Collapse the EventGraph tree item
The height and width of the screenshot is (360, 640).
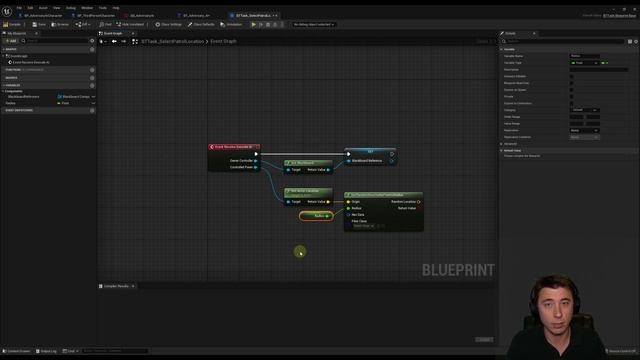pyautogui.click(x=4, y=56)
